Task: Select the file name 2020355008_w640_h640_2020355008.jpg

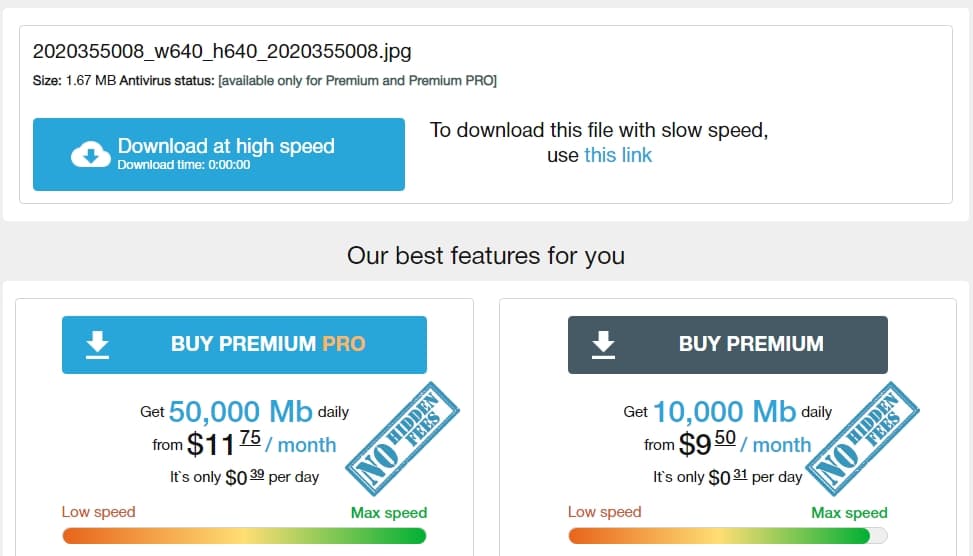Action: pos(222,51)
